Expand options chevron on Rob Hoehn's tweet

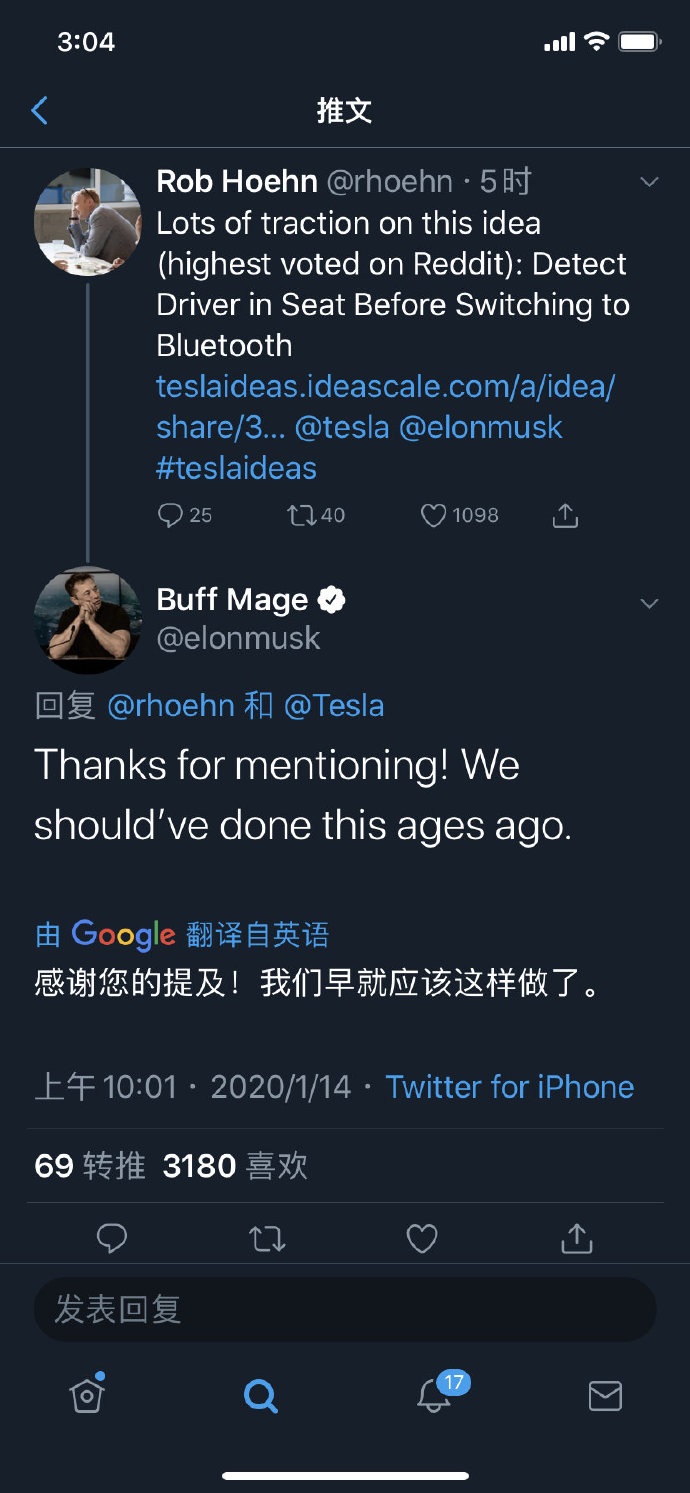[649, 182]
